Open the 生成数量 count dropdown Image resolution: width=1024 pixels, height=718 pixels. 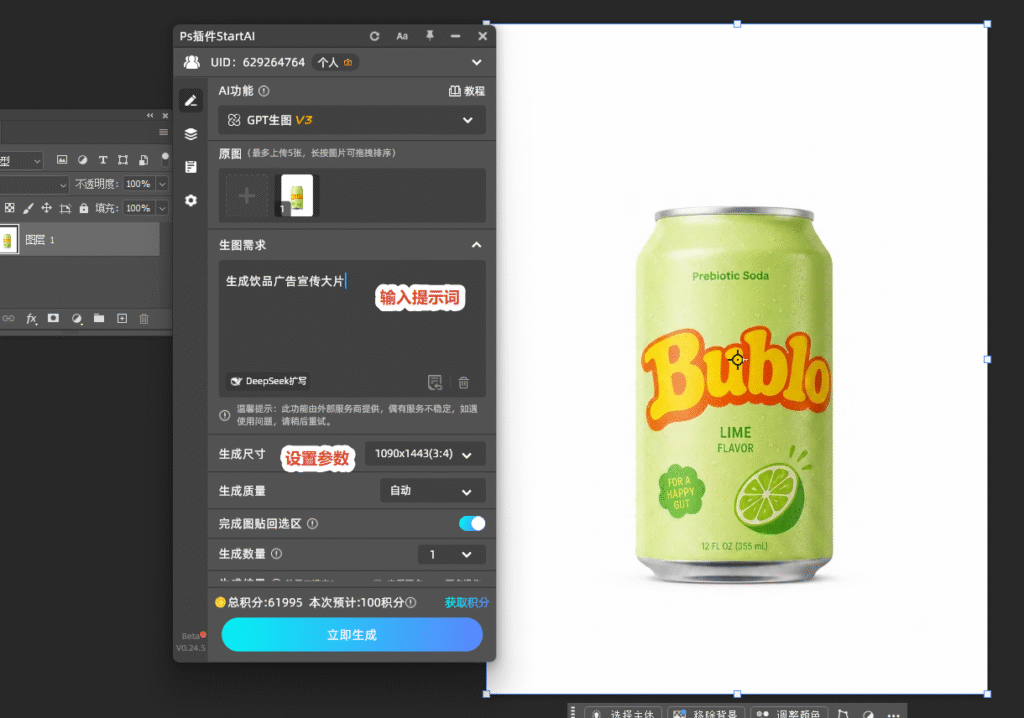451,554
